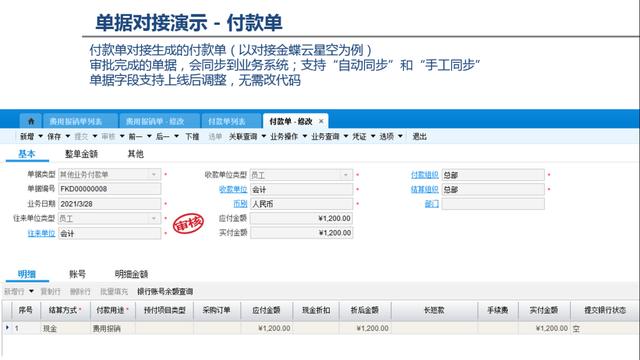The width and height of the screenshot is (640, 360).
Task: Select the 基本 tab
Action: [27, 154]
